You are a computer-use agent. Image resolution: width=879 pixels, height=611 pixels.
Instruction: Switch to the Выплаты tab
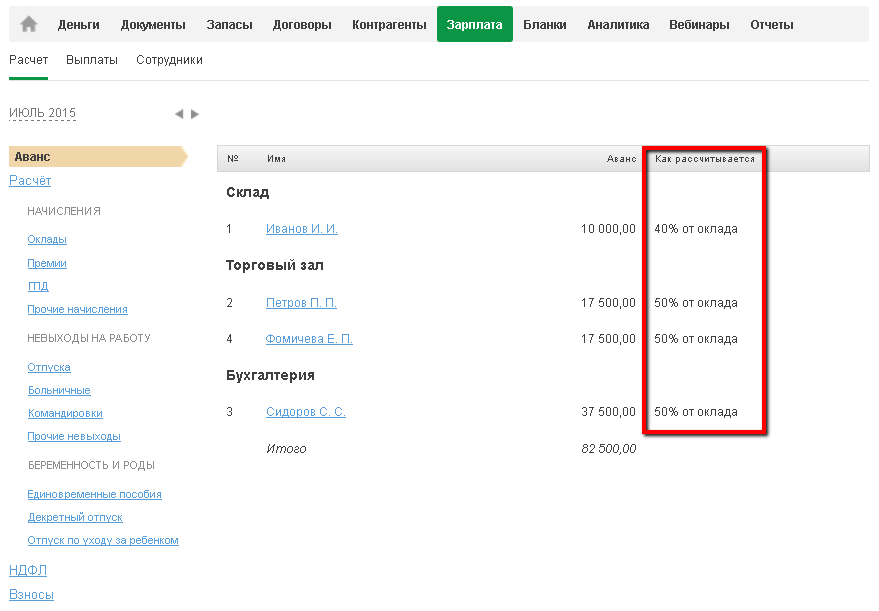pos(92,60)
